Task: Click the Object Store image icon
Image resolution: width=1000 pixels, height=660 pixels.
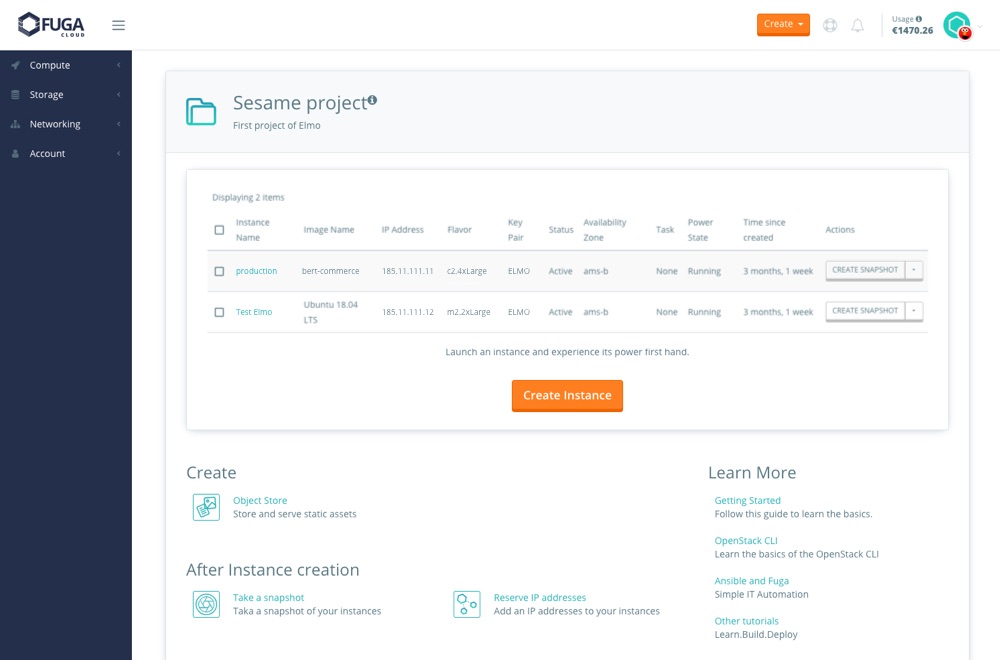Action: point(206,507)
